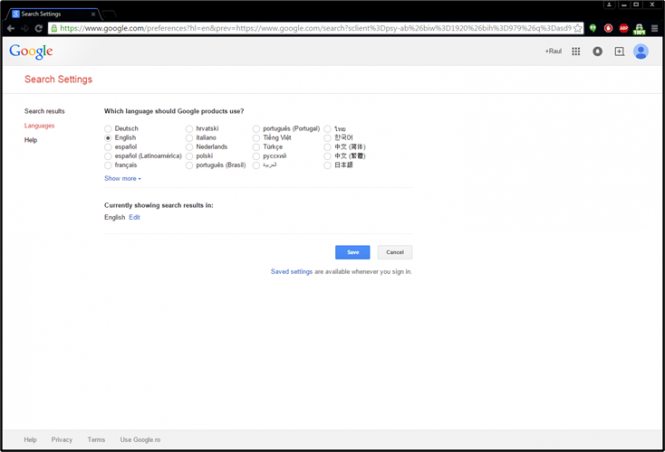Open the Saved settings link

pyautogui.click(x=292, y=271)
